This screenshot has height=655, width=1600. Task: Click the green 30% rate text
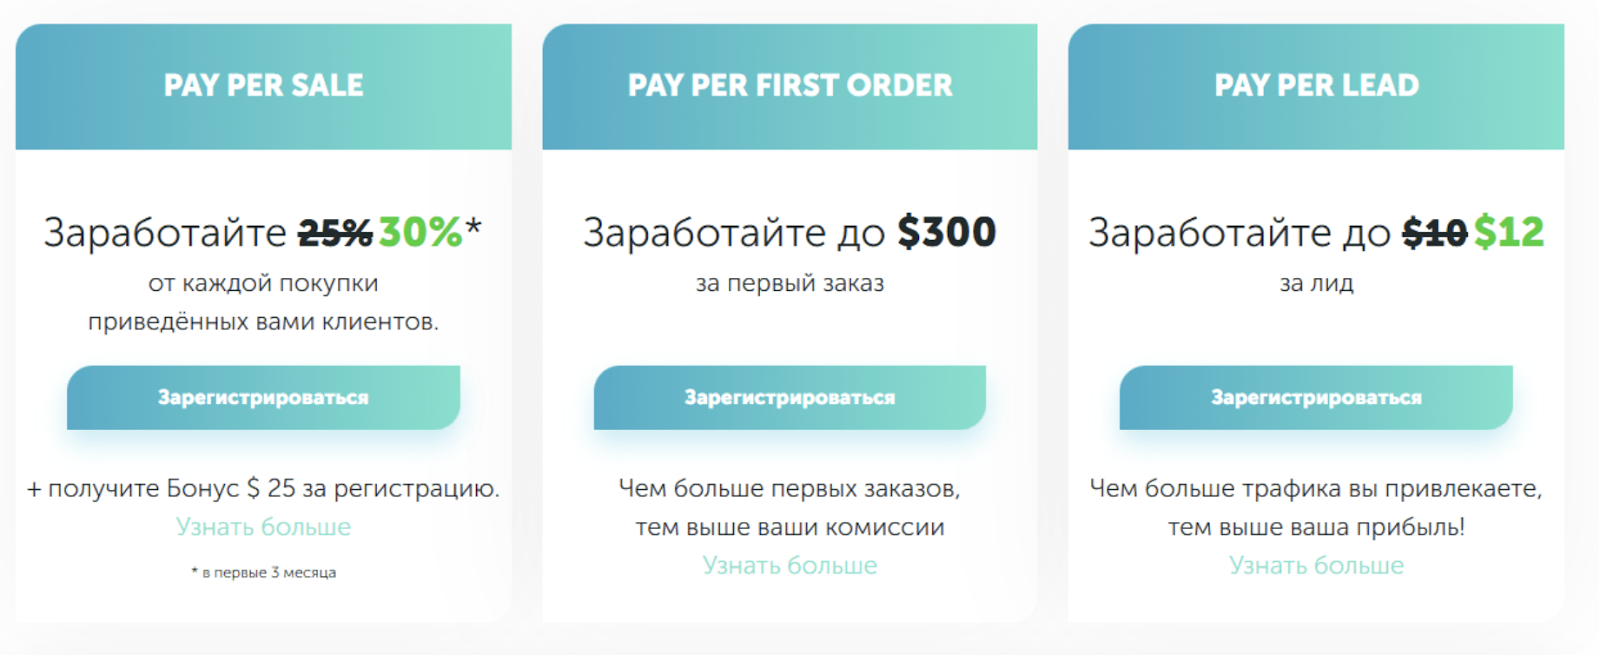420,232
